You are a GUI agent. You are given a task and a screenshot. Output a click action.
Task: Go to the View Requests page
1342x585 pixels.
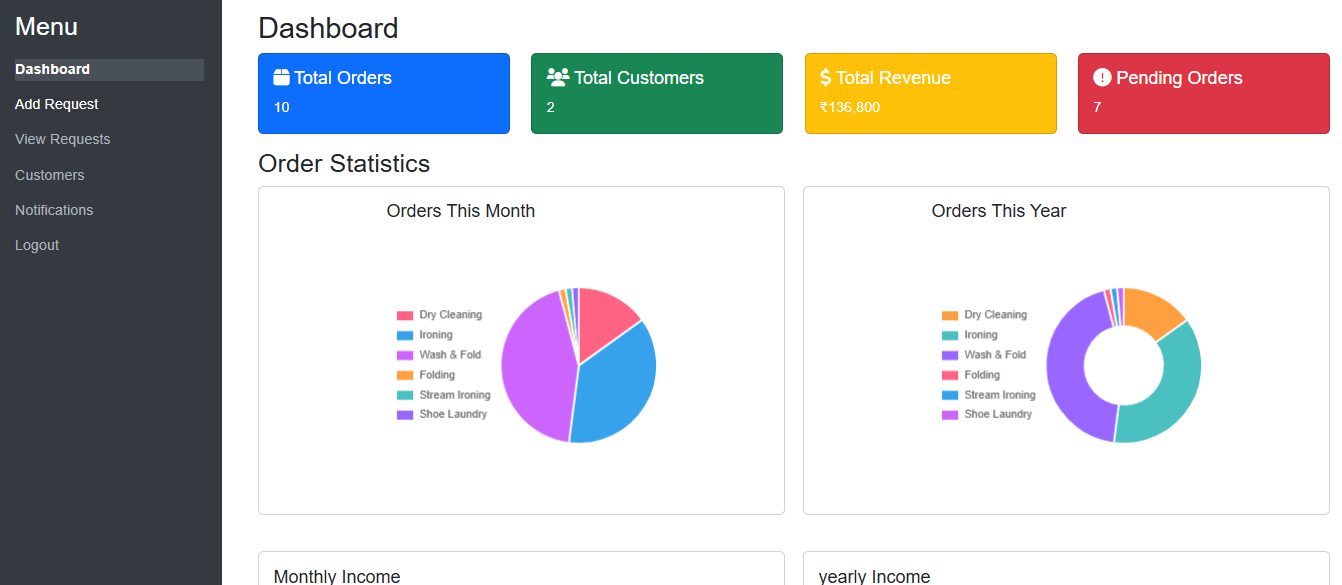coord(63,139)
